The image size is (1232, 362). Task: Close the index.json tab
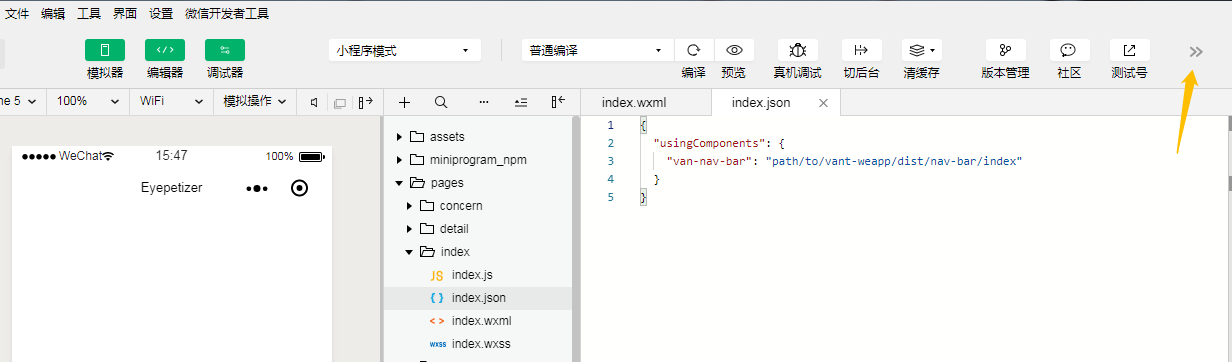[x=823, y=103]
